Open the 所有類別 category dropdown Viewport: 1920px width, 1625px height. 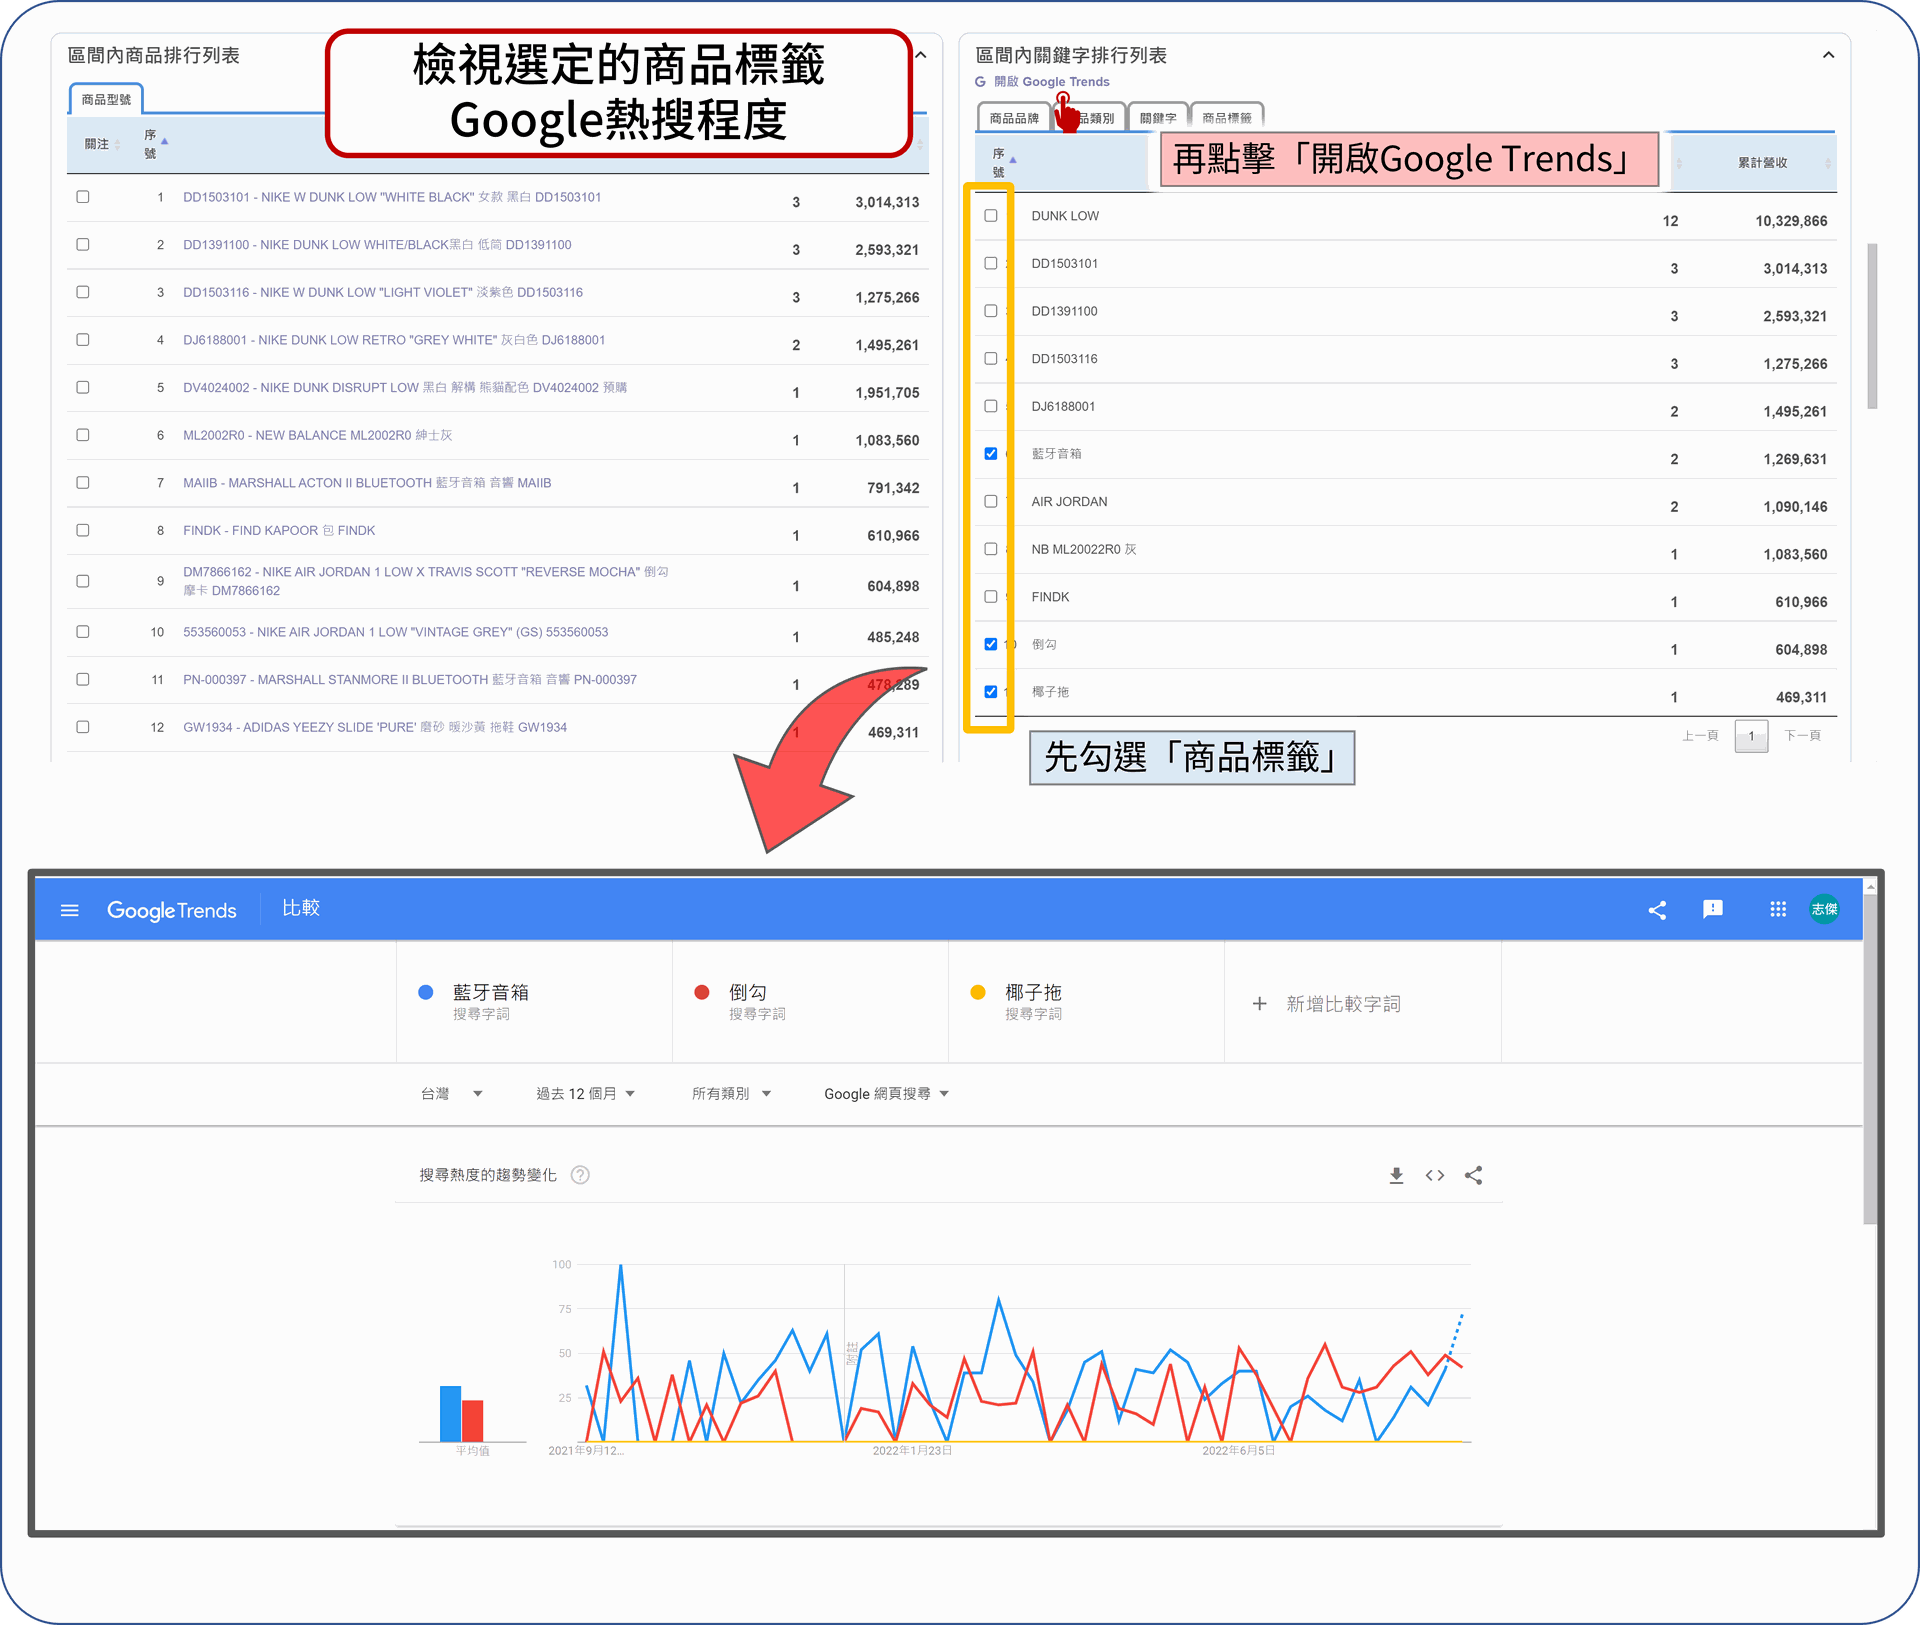point(731,1094)
